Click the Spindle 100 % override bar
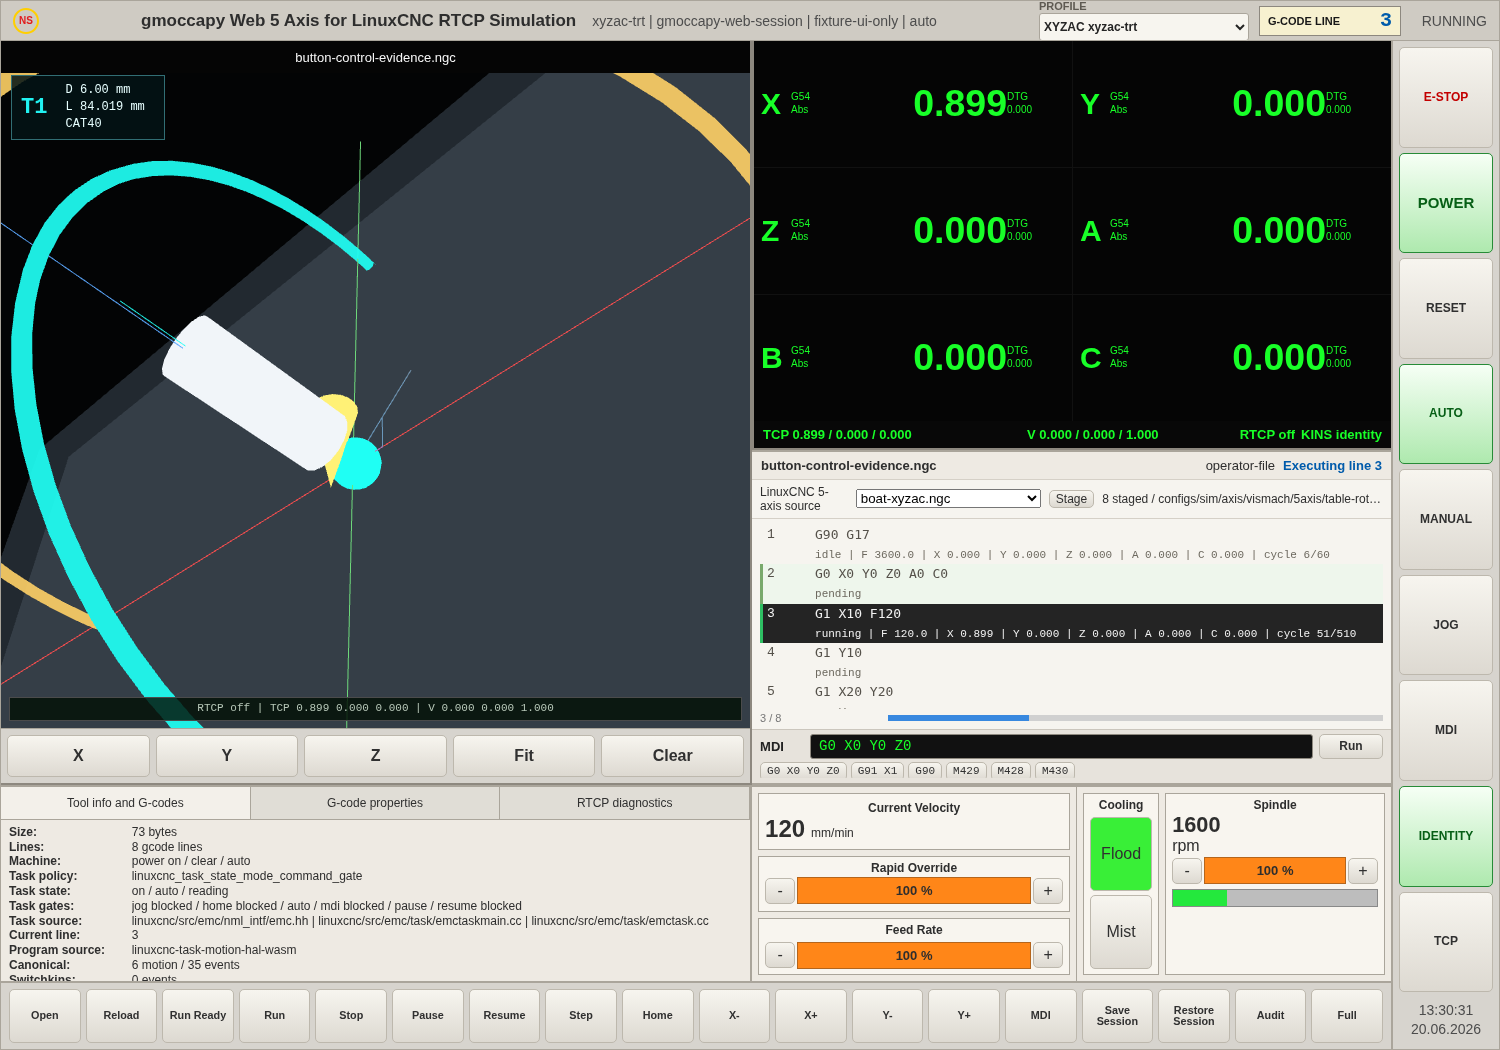Screen dimensions: 1500x1050 (1275, 871)
